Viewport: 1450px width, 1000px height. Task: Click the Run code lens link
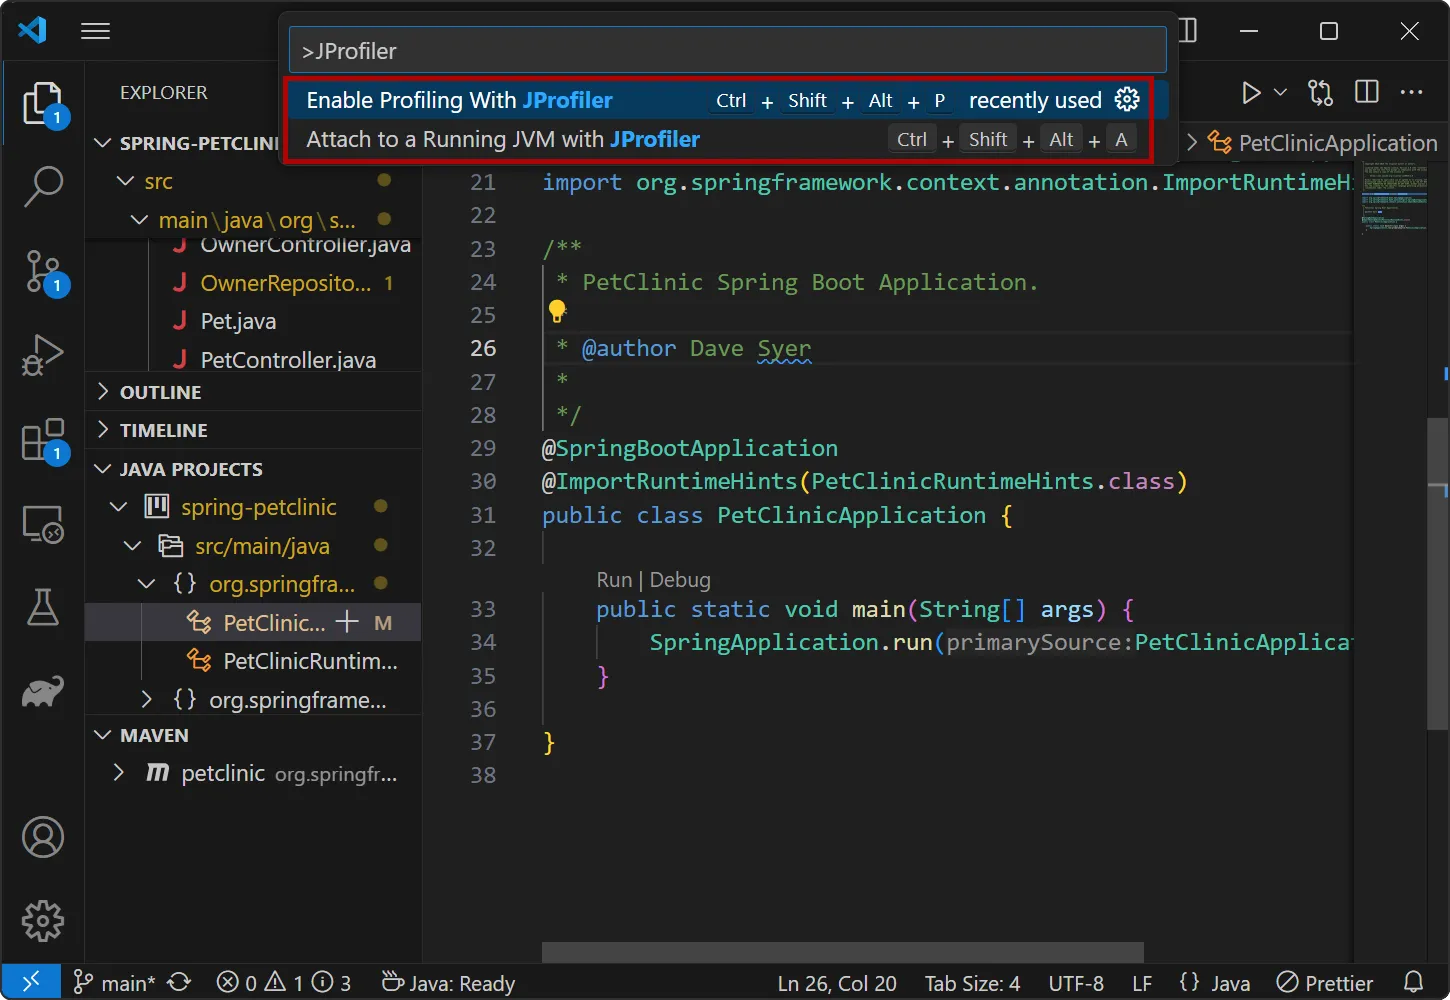click(x=614, y=580)
